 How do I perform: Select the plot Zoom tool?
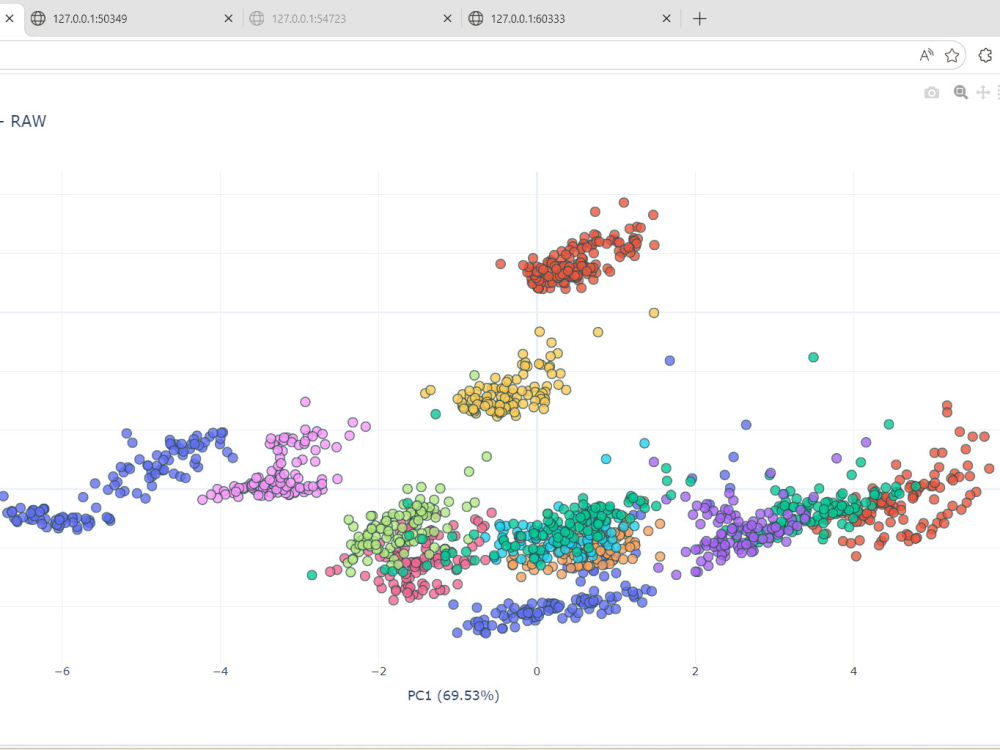(x=960, y=92)
